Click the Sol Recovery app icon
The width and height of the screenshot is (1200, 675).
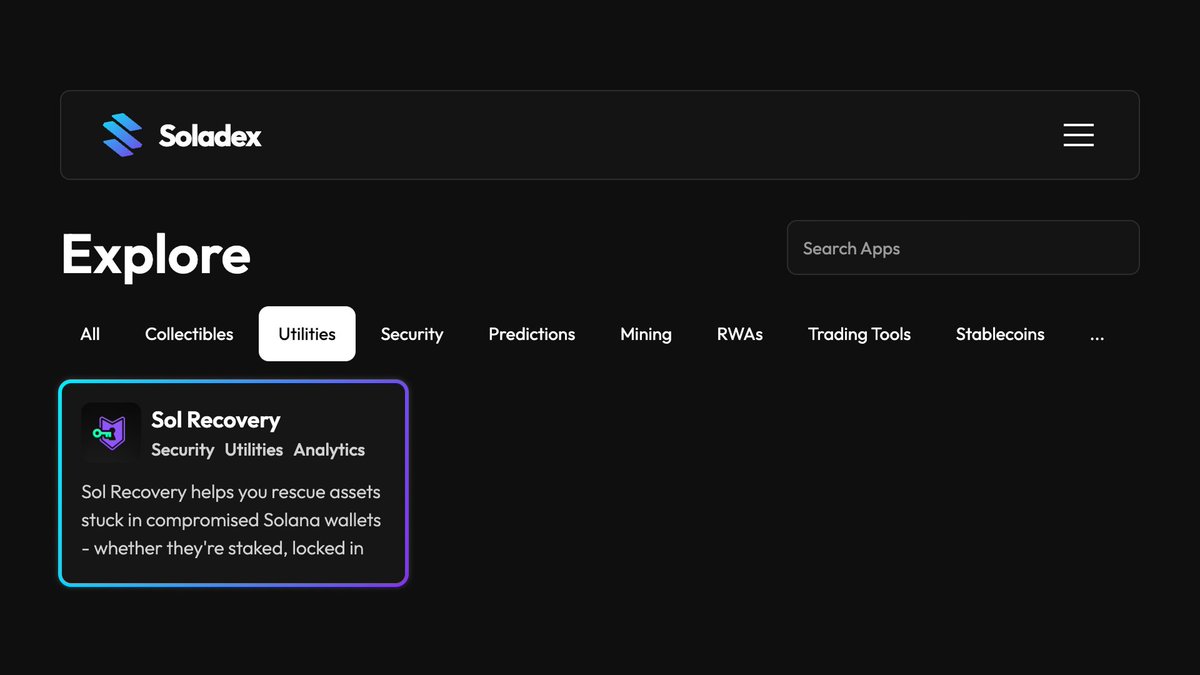pyautogui.click(x=111, y=432)
